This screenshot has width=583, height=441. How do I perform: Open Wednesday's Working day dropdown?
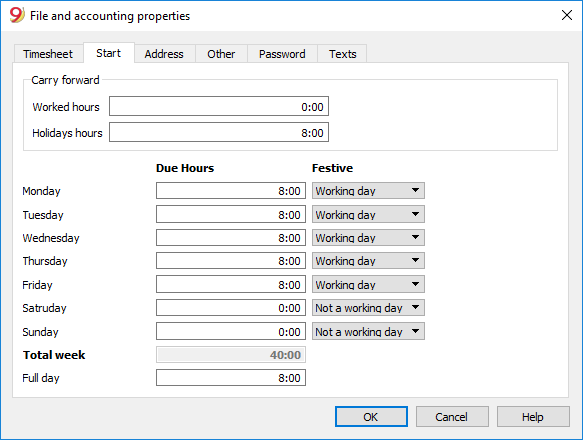[368, 238]
